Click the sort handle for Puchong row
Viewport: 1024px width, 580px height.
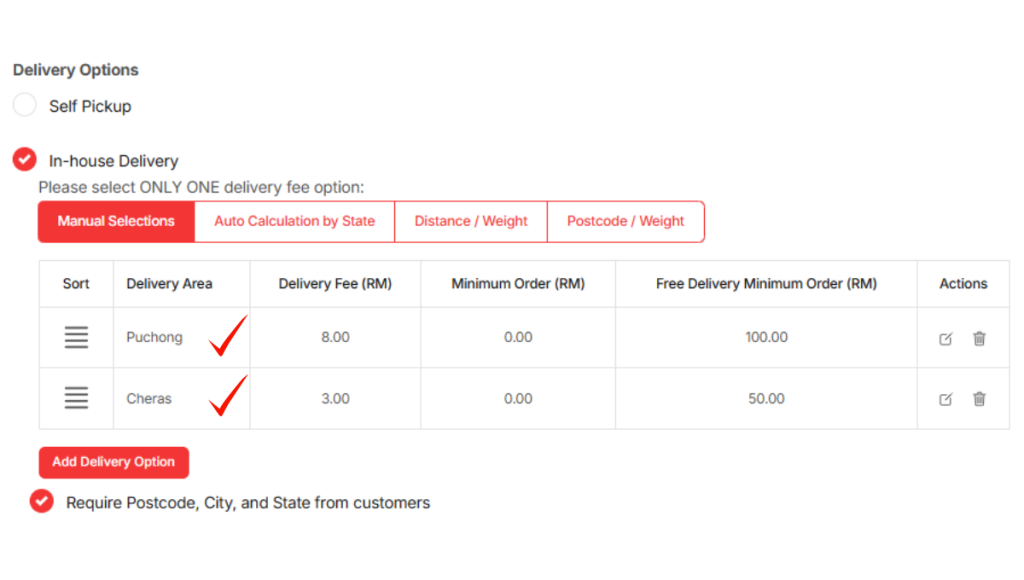click(76, 338)
